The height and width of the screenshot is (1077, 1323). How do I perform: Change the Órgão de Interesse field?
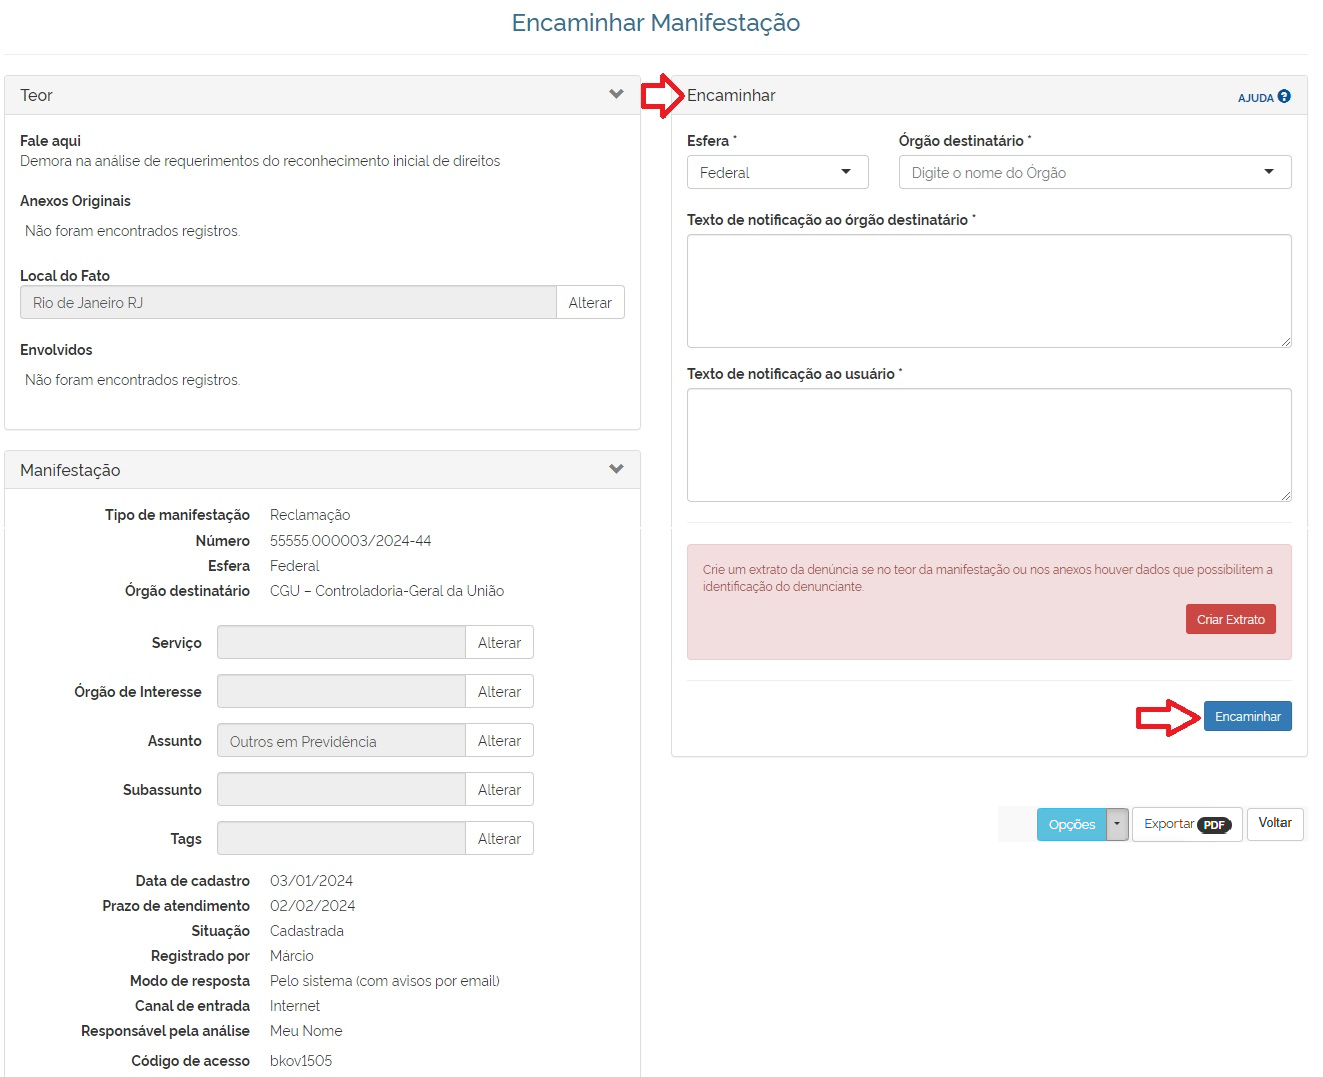click(x=499, y=692)
